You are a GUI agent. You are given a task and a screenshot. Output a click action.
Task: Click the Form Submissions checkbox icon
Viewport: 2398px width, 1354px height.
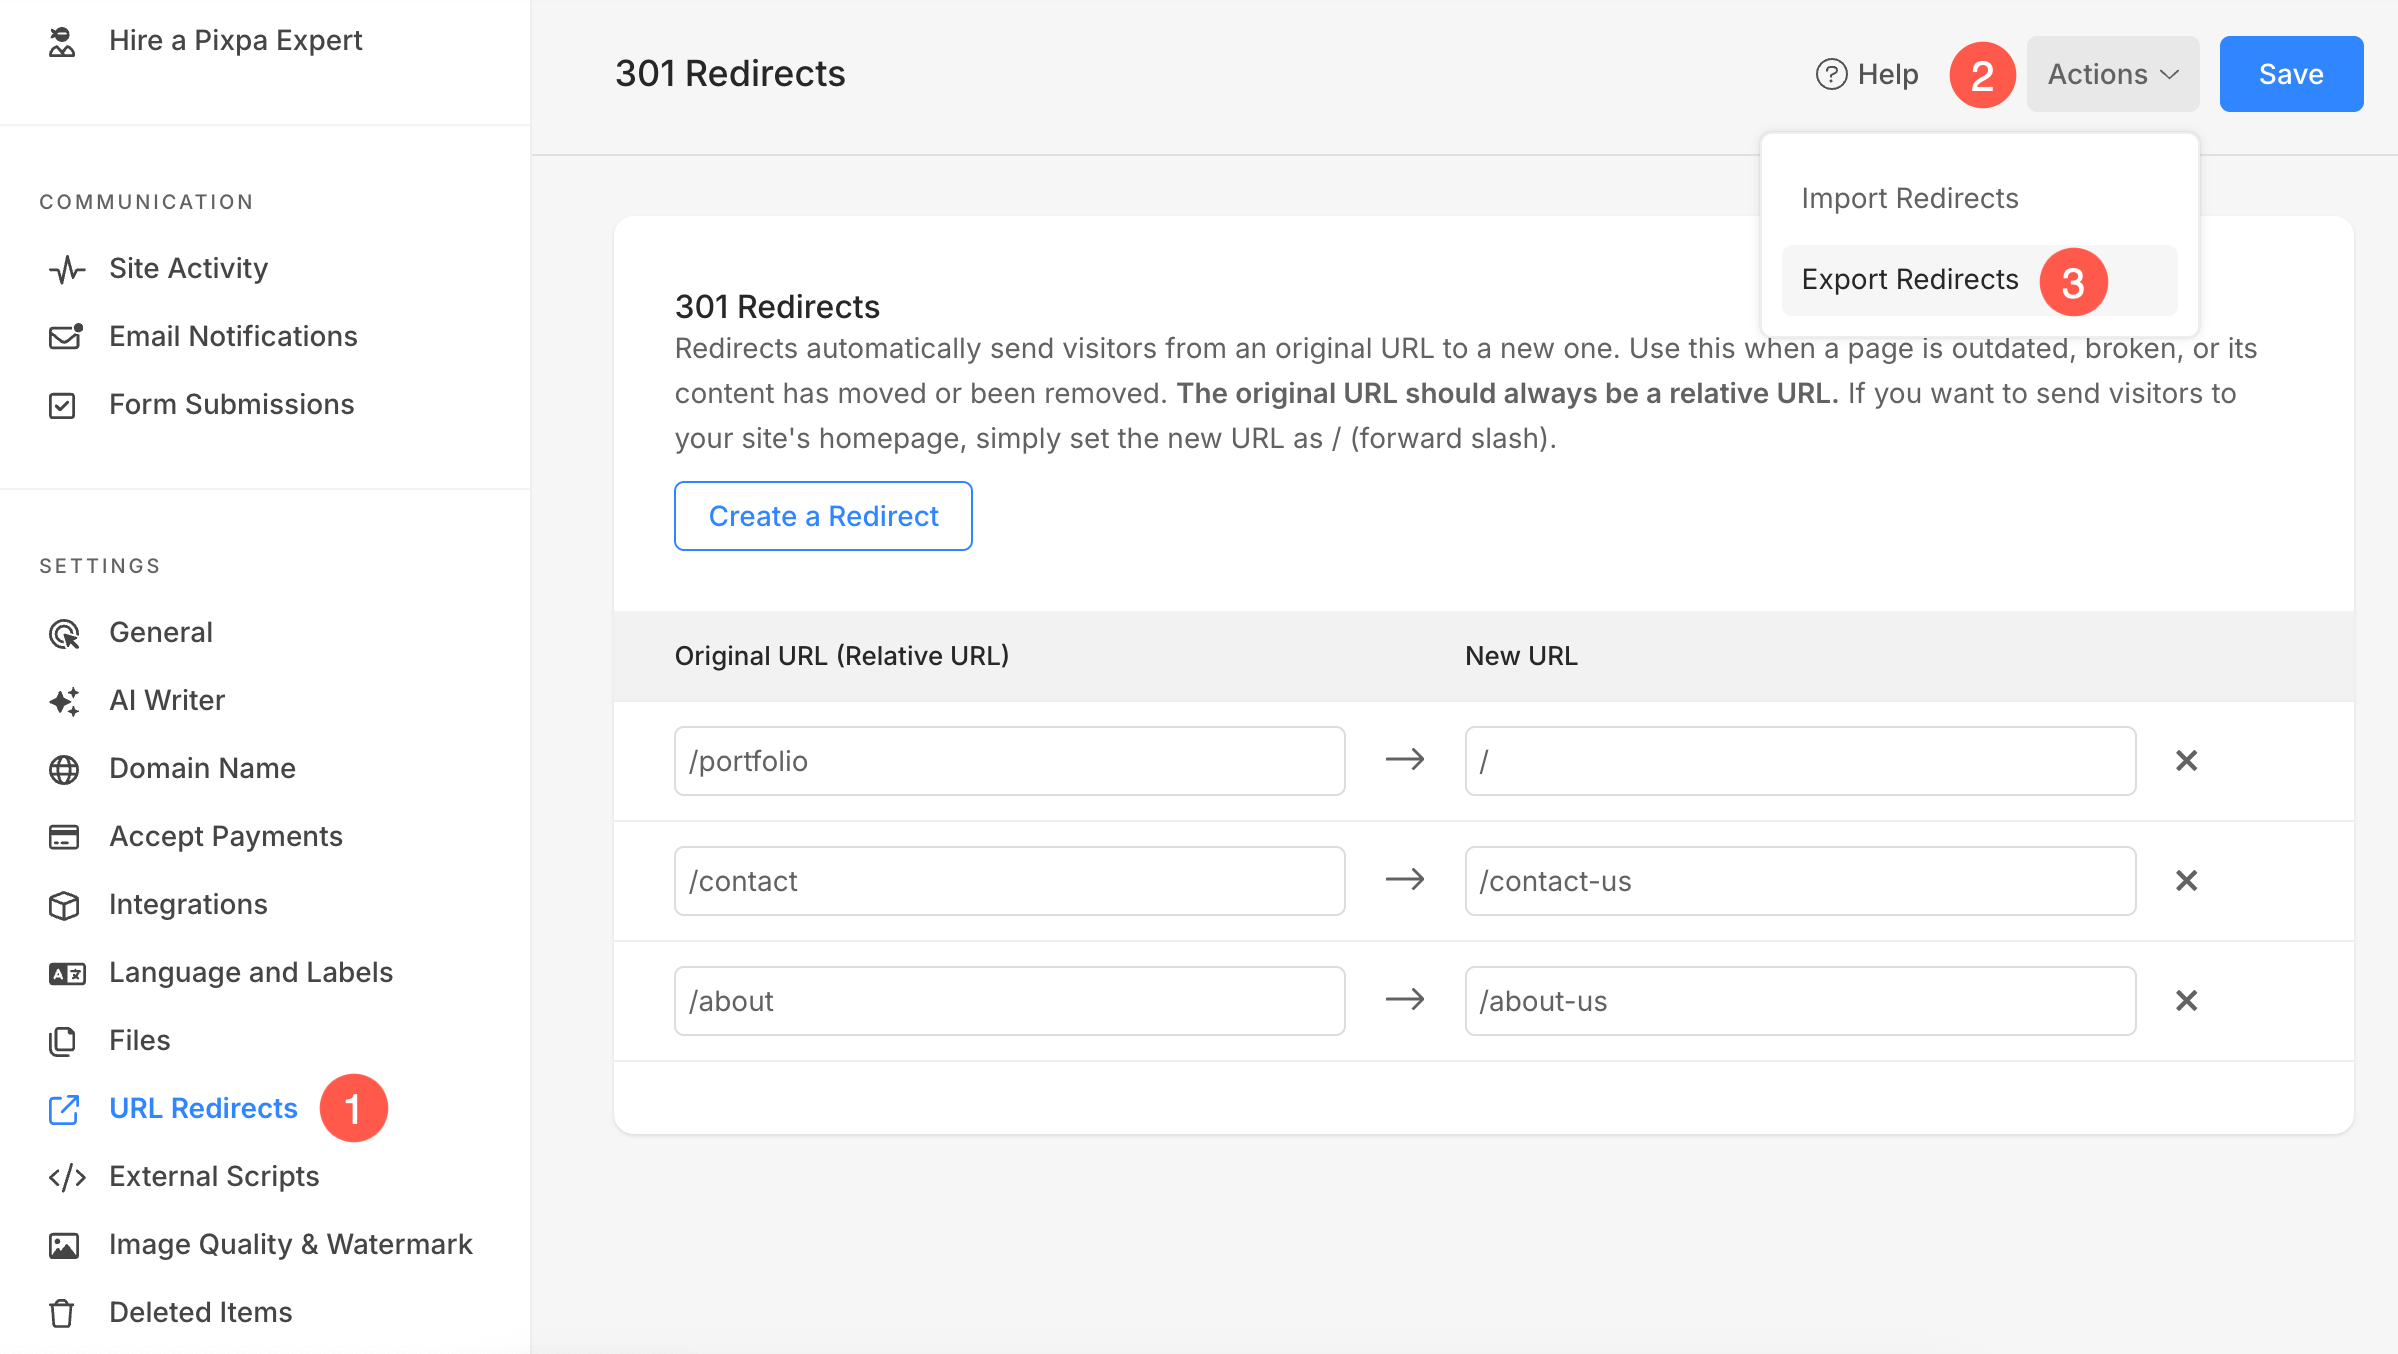coord(62,405)
